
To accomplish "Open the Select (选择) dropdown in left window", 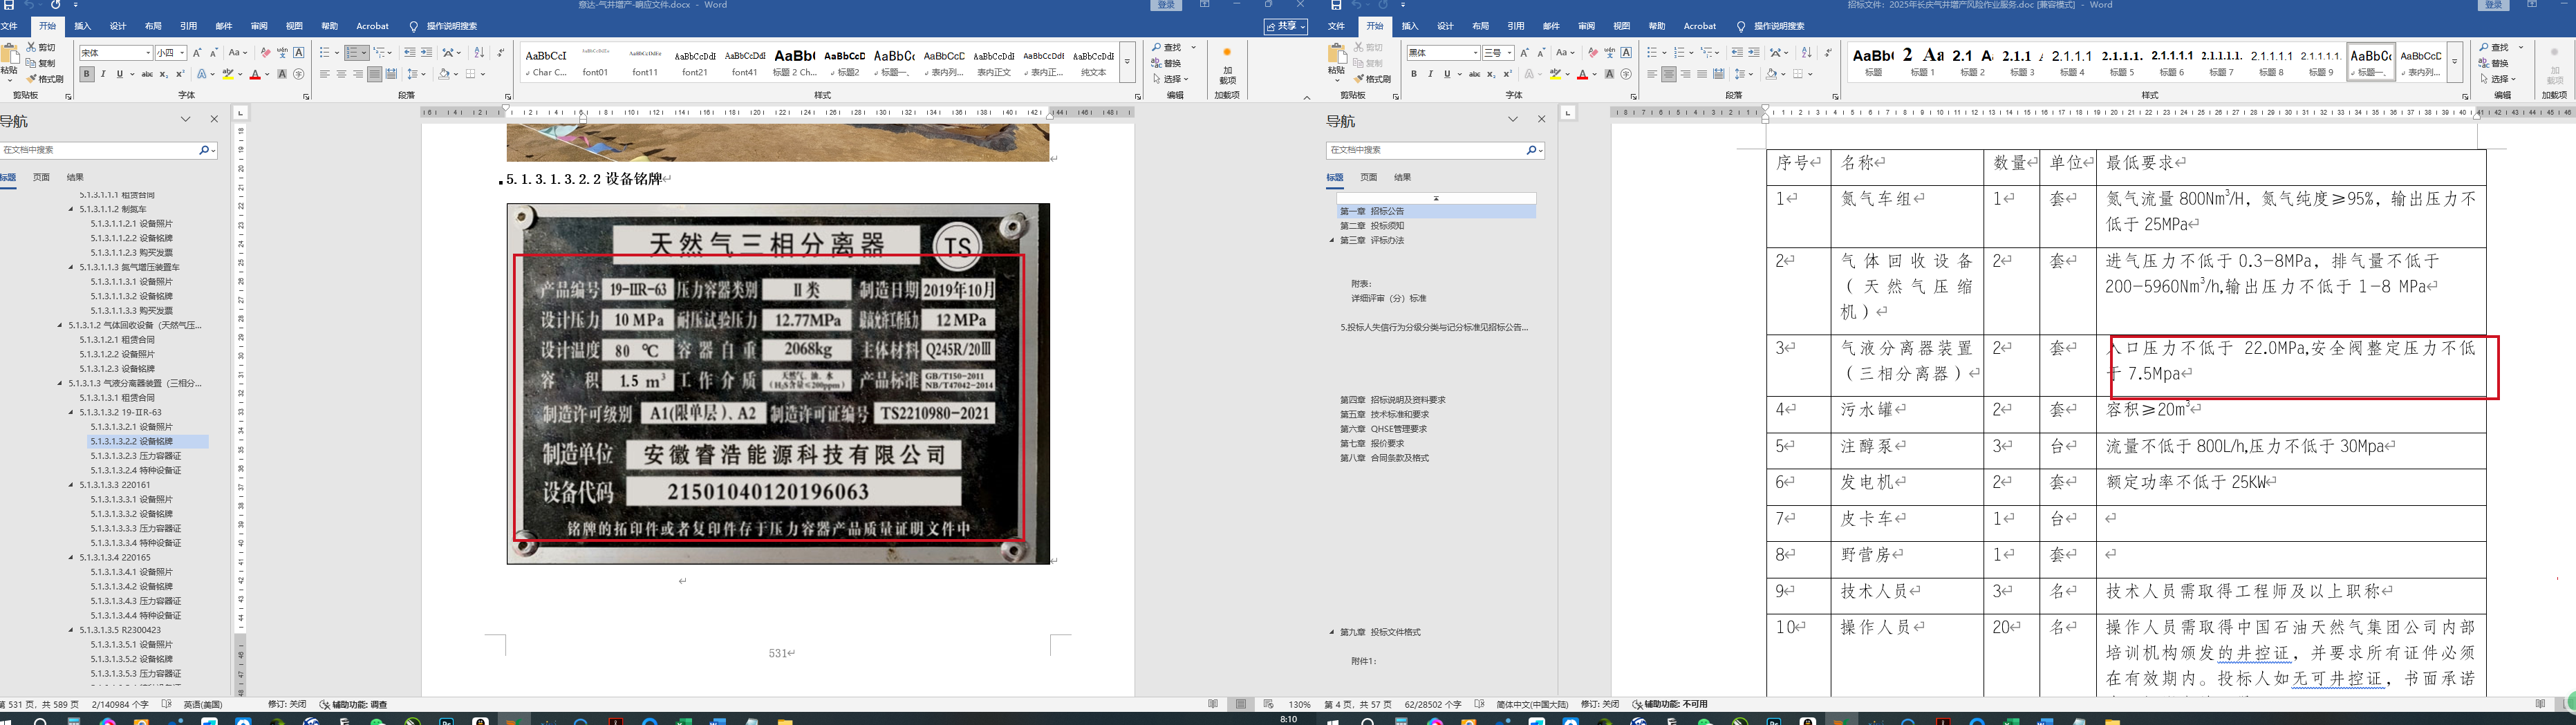I will tap(1170, 79).
